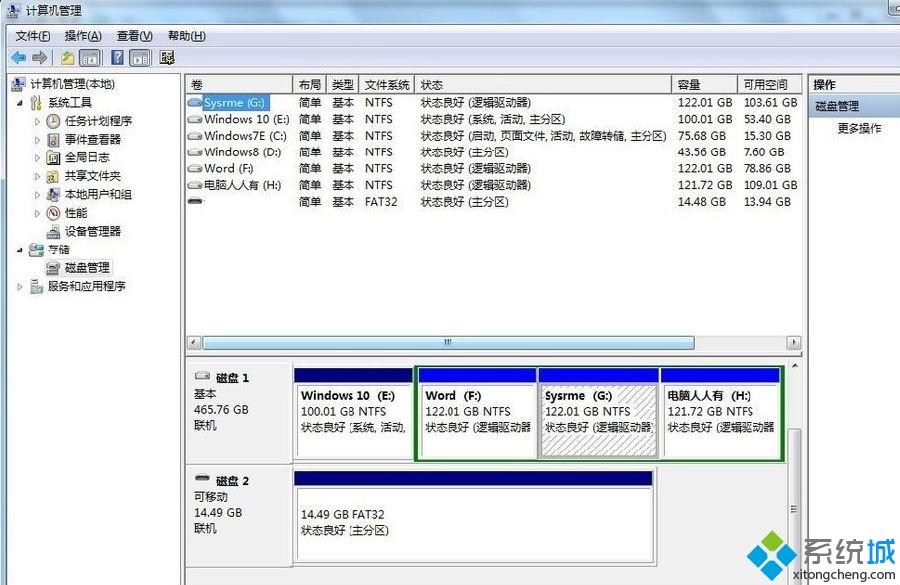Click the Performance icon in tree
This screenshot has width=900, height=585.
click(x=53, y=213)
